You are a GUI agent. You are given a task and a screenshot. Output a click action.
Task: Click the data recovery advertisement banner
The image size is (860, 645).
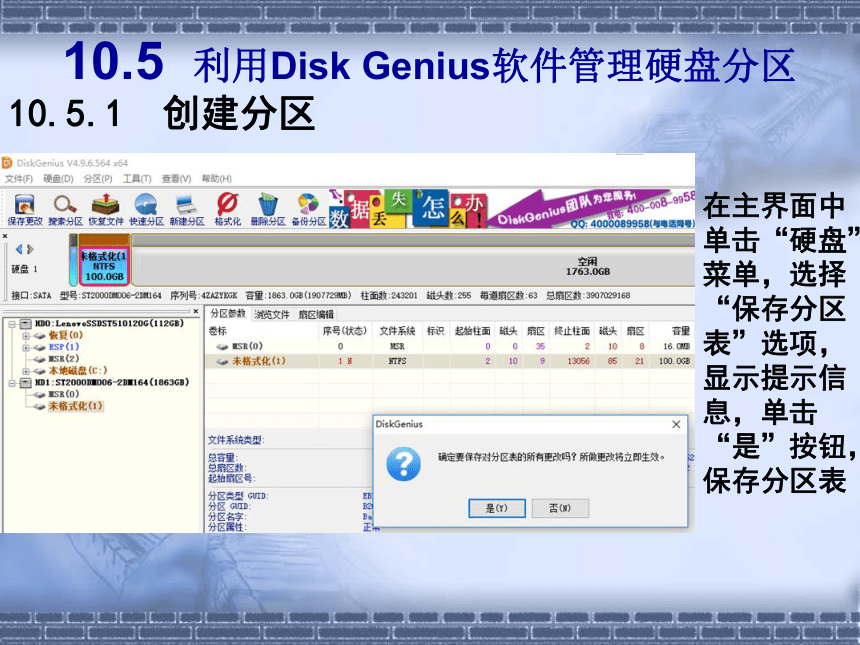click(512, 208)
